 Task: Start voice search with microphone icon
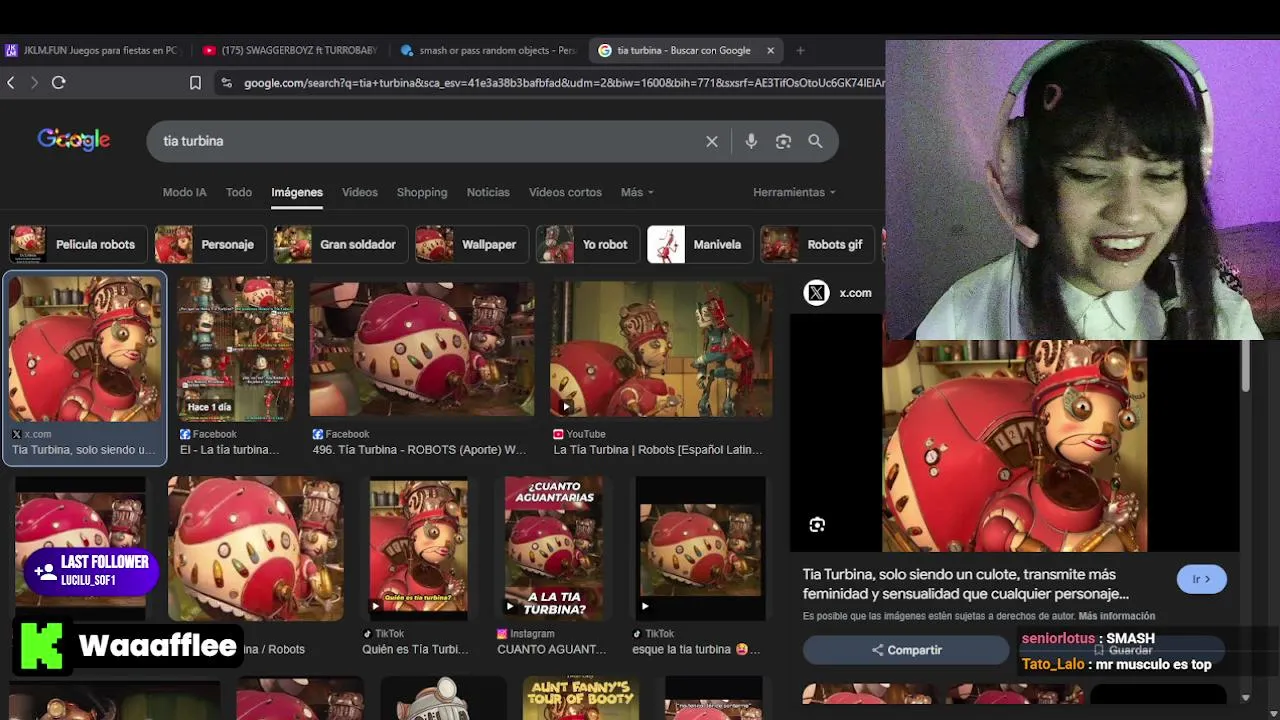[751, 141]
